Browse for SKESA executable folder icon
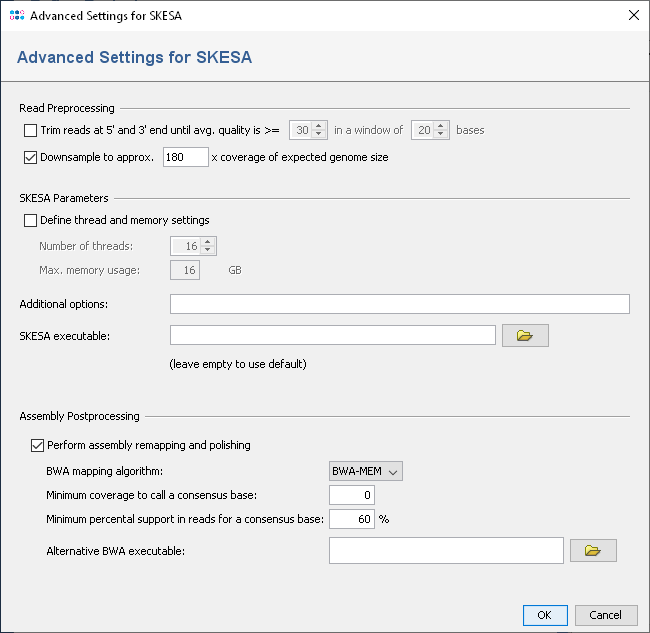This screenshot has height=633, width=650. pos(524,336)
